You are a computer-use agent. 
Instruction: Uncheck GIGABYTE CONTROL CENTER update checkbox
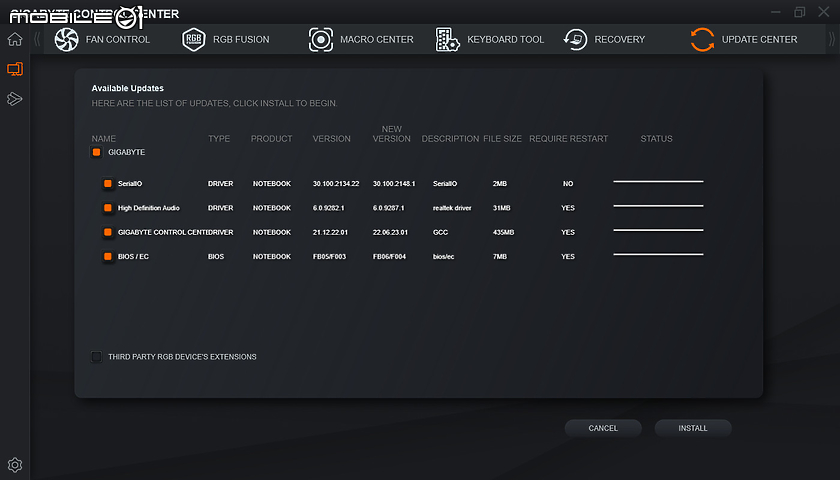click(108, 232)
